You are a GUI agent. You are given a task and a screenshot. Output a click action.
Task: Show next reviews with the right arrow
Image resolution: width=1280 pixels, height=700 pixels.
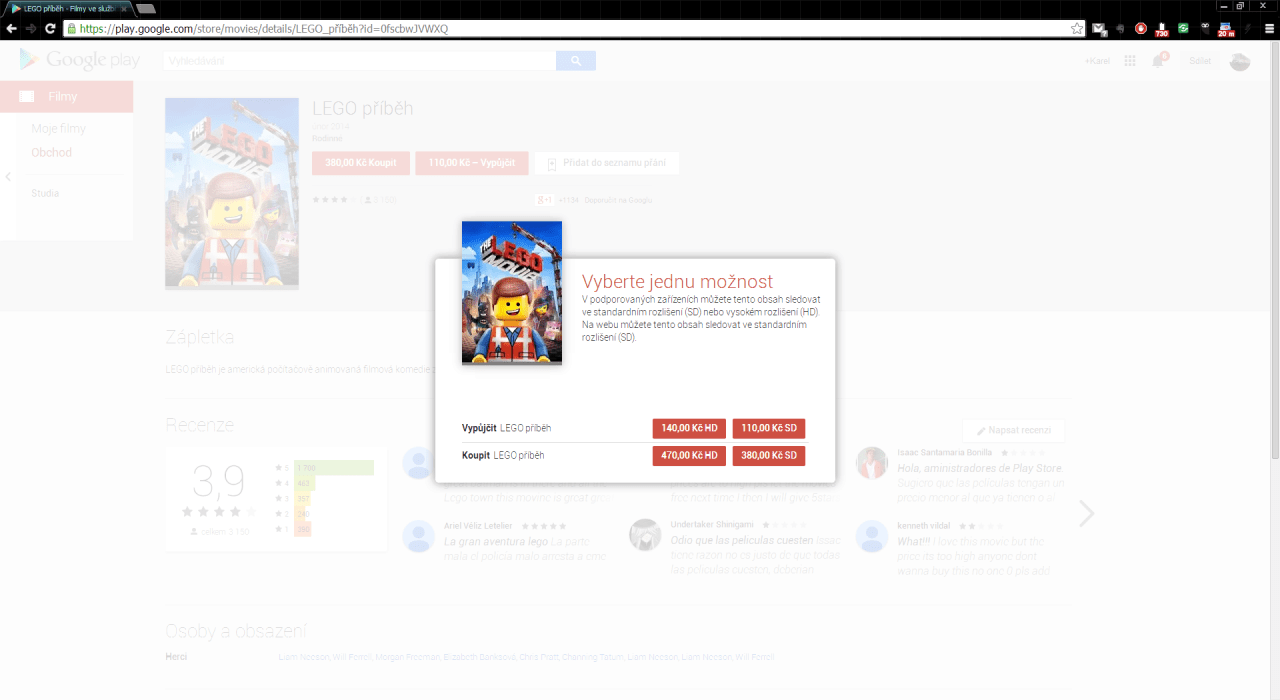1086,514
